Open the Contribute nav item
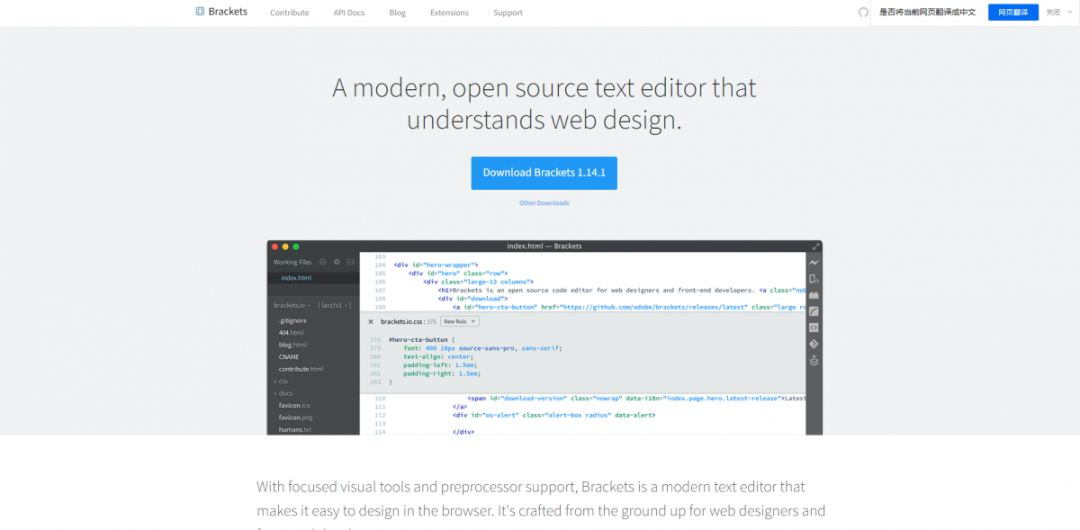Viewport: 1080px width, 530px height. pos(289,12)
